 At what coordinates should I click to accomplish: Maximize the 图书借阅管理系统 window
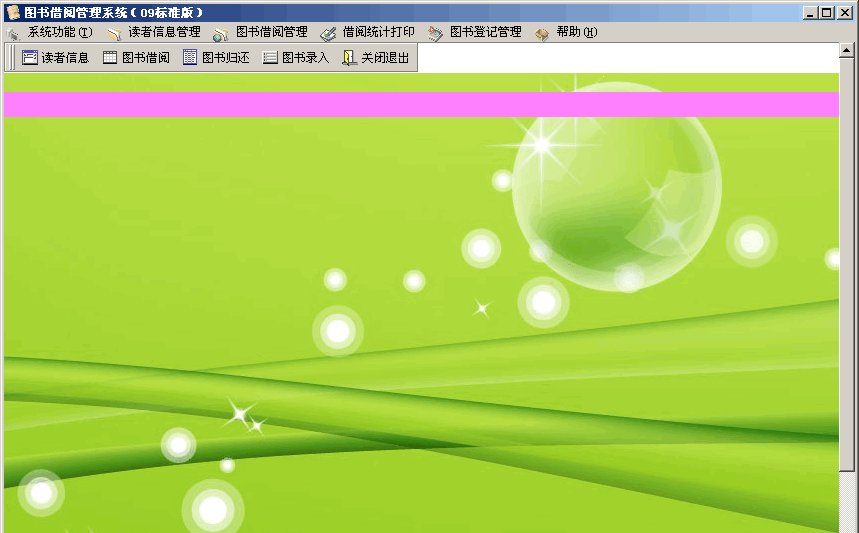827,13
